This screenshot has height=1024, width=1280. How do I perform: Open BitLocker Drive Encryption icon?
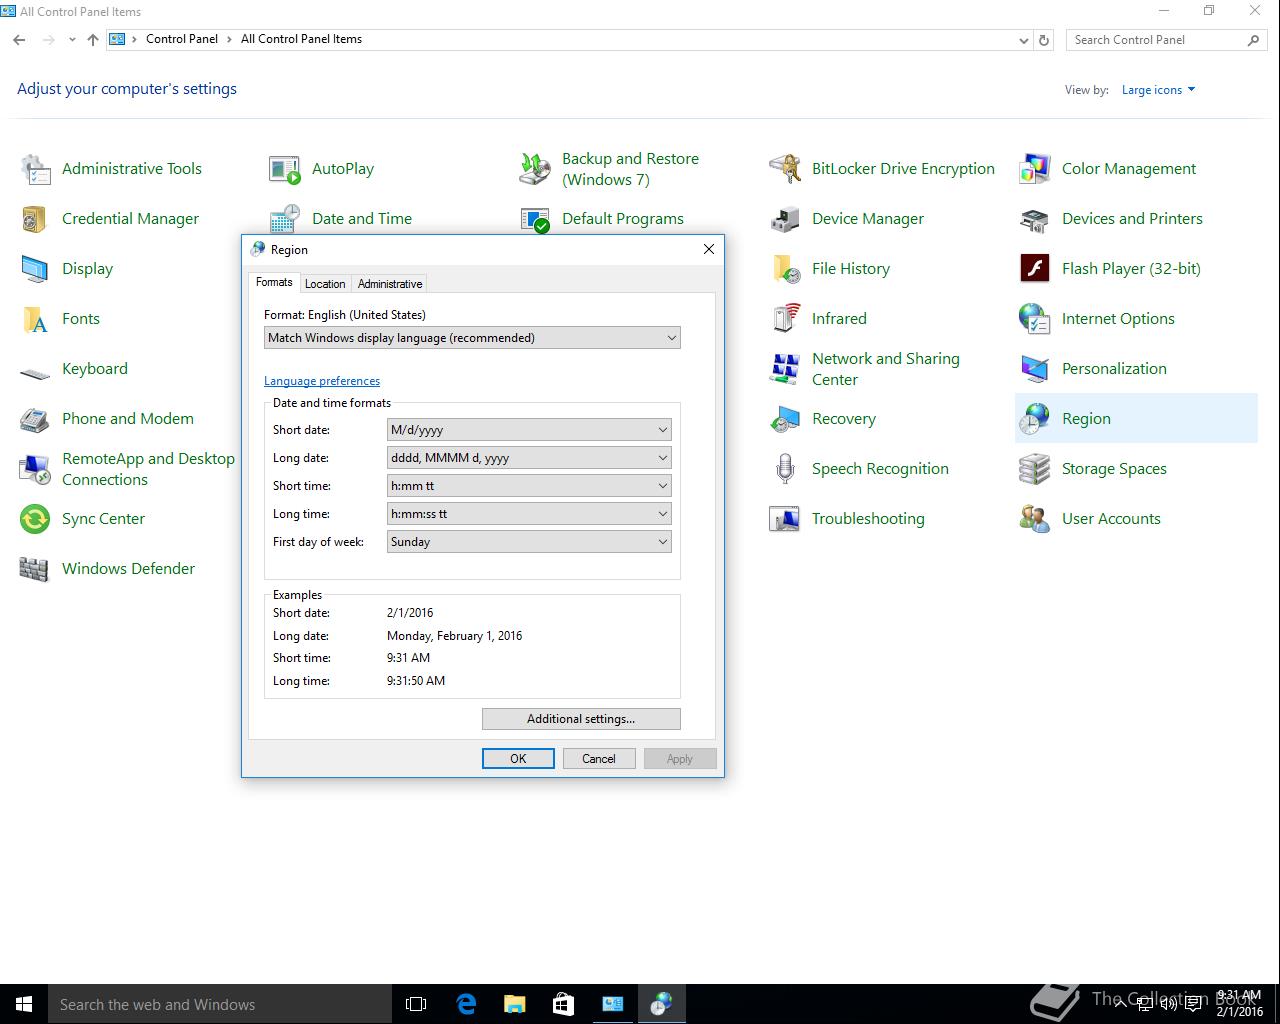(x=785, y=169)
